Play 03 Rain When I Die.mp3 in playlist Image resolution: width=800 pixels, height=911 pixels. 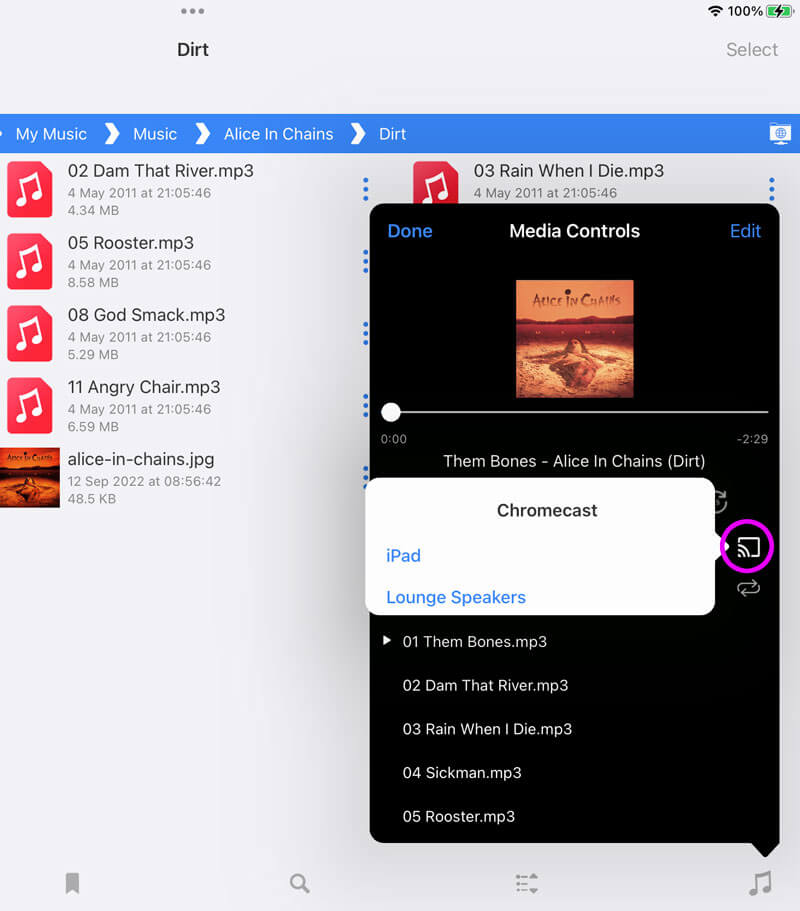click(487, 729)
